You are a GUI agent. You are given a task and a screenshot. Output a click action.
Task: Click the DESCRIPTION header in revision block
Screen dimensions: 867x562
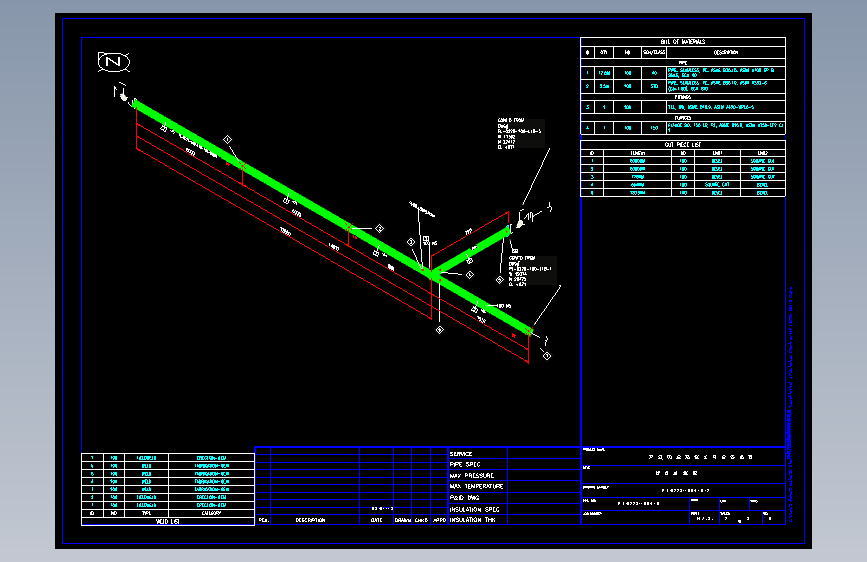310,521
